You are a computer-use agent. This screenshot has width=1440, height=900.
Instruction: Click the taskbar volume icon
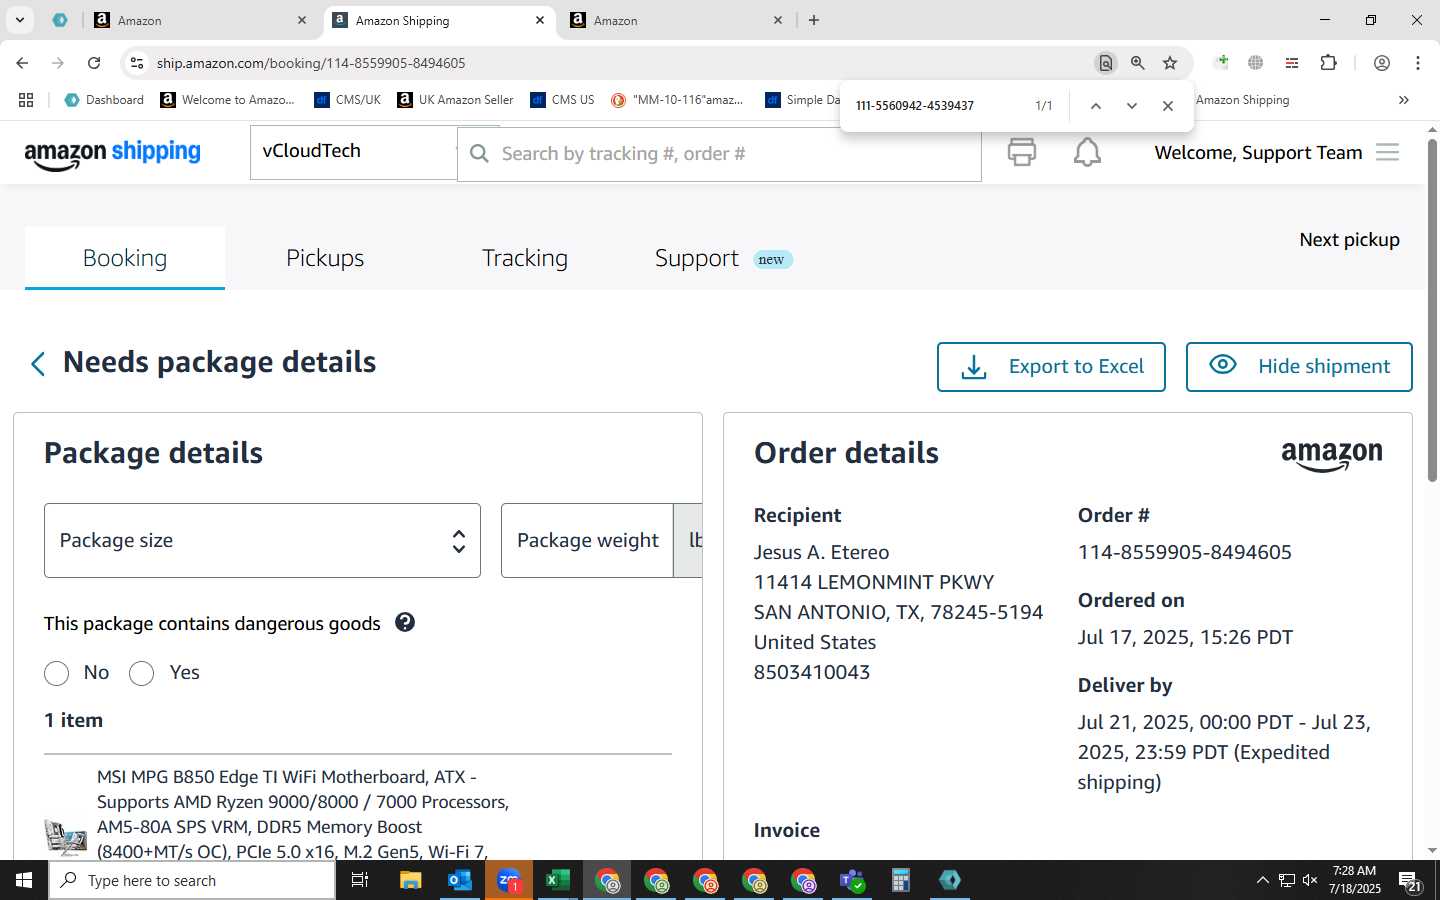1310,880
